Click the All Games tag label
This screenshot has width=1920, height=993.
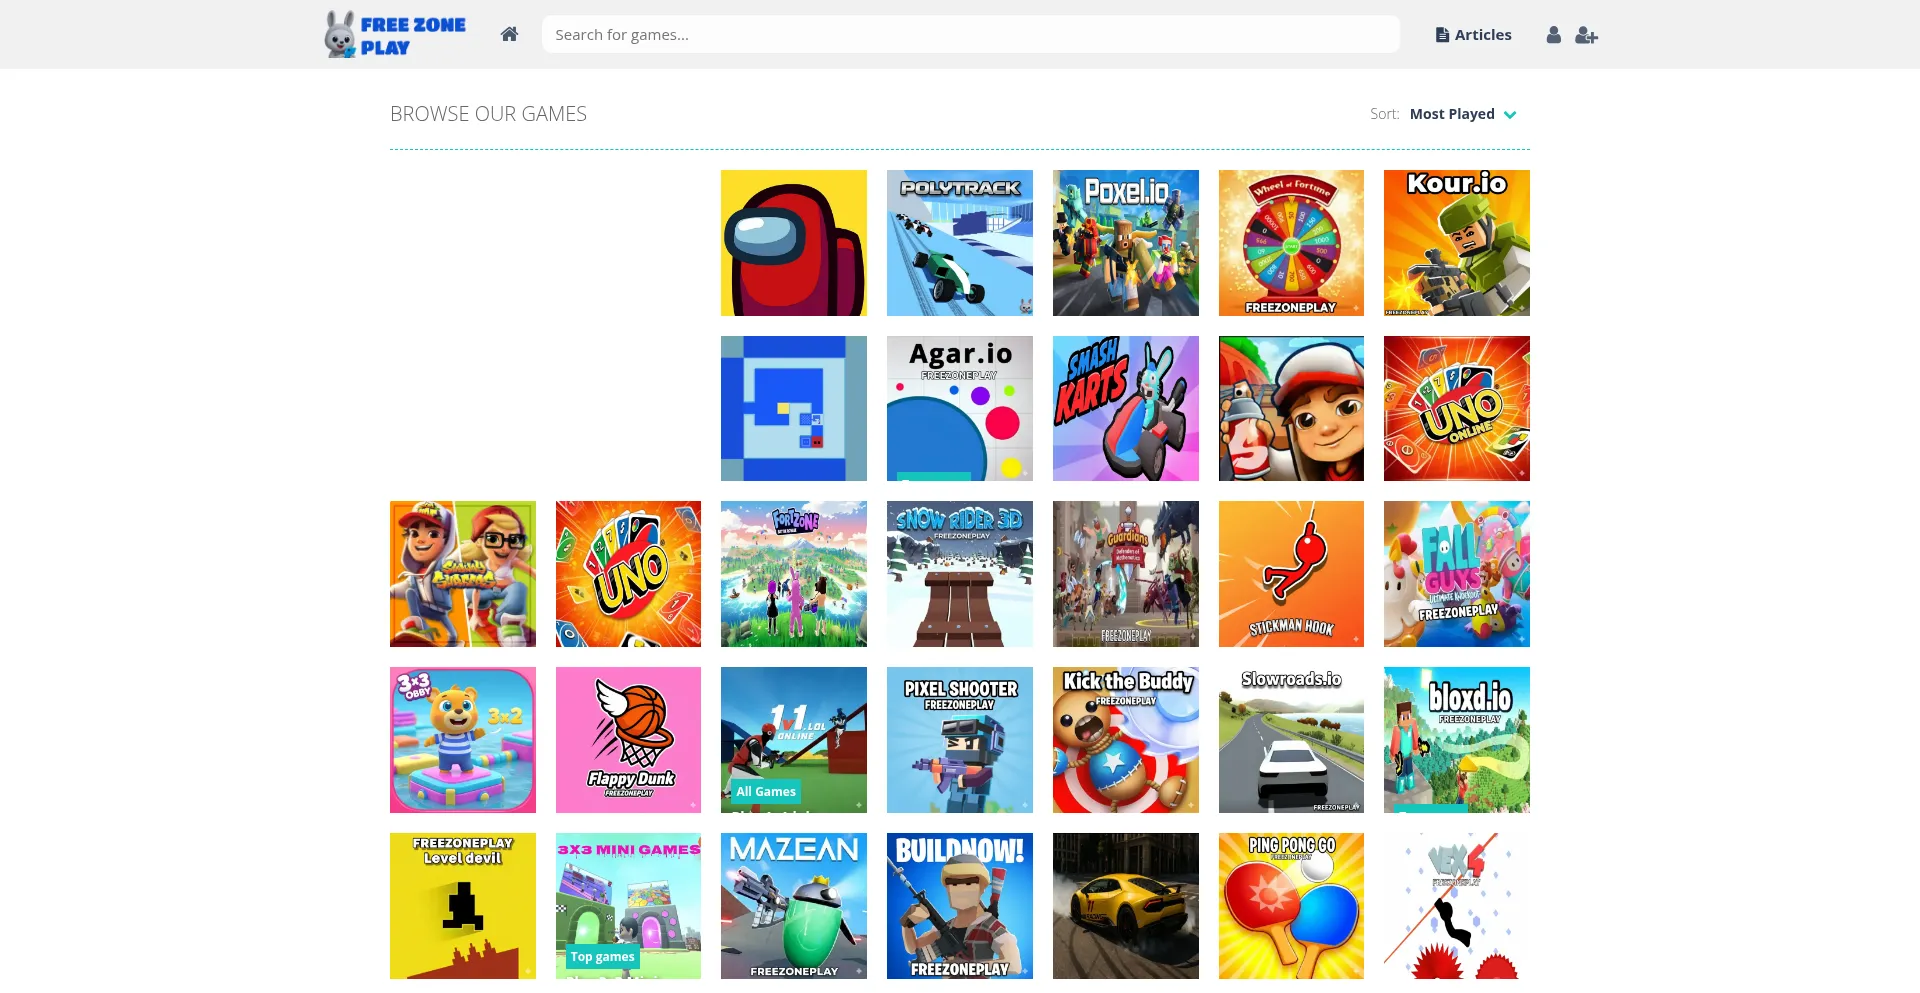766,792
